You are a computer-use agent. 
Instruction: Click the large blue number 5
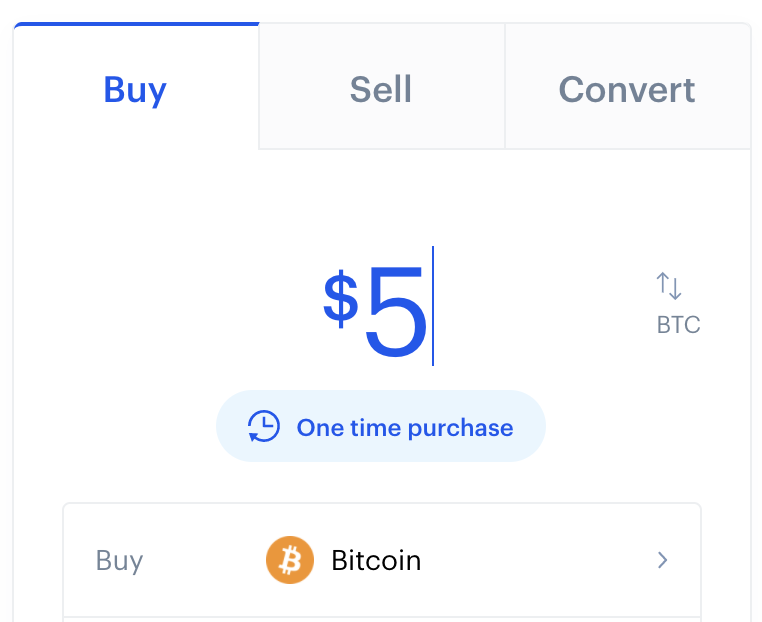click(x=396, y=311)
